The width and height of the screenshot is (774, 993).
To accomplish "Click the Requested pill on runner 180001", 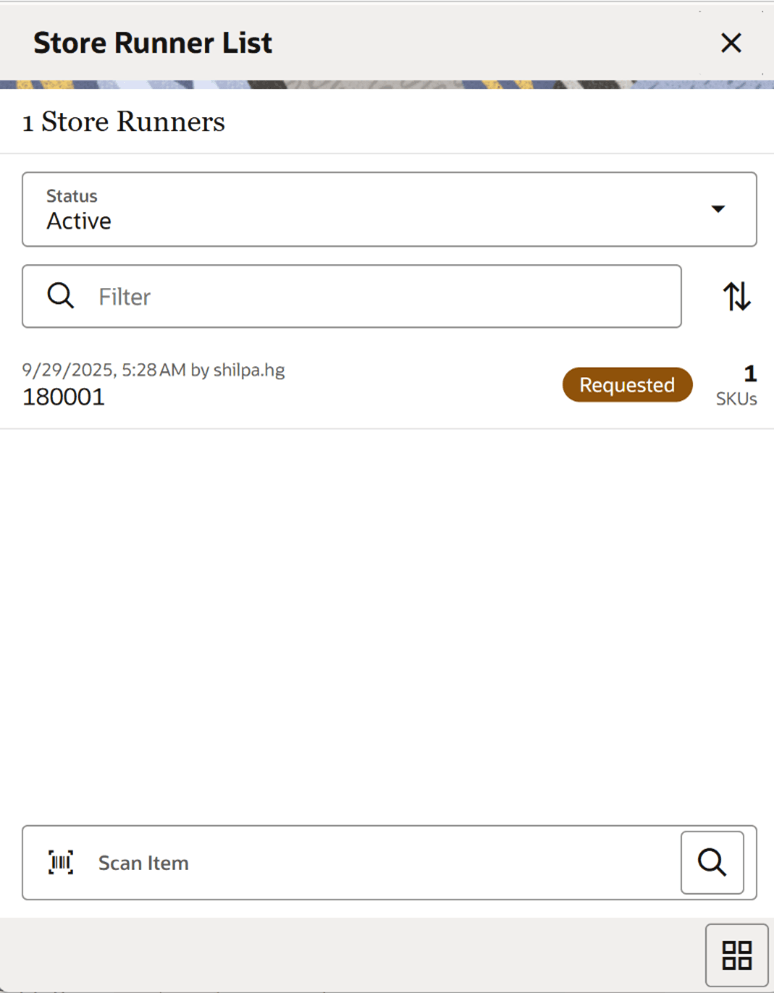I will (627, 385).
